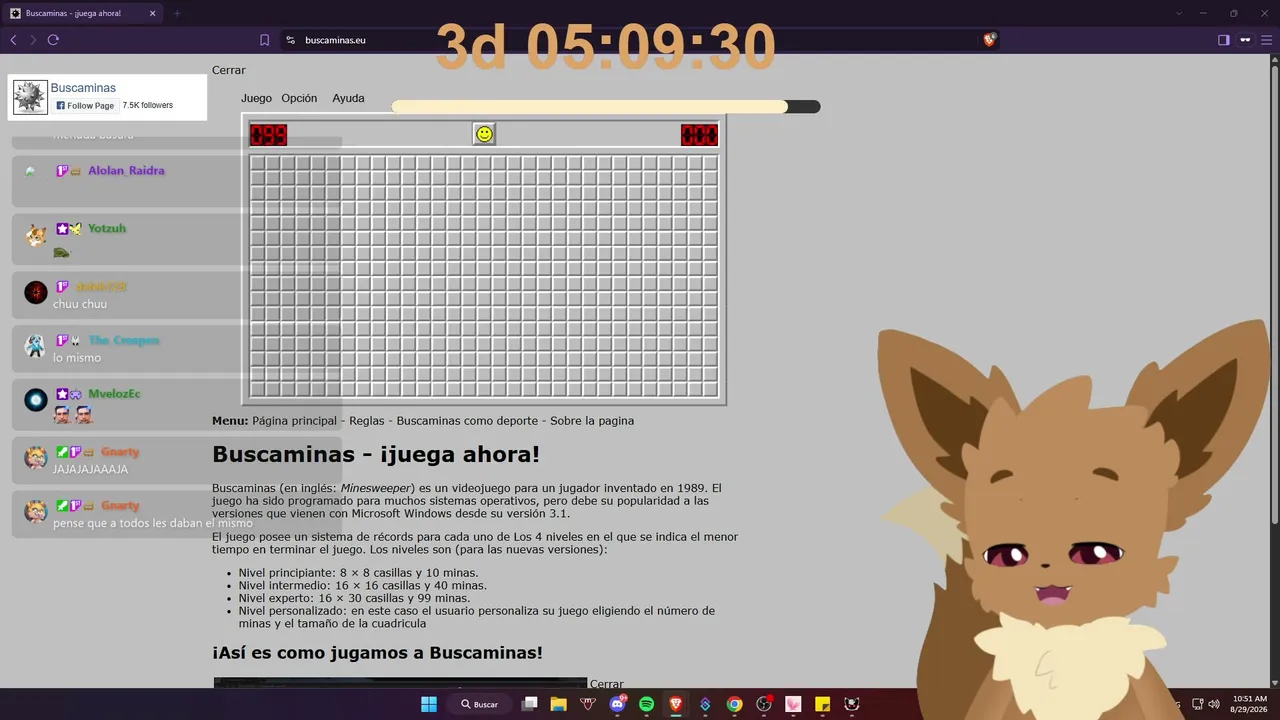Click the mine counter display showing 099
This screenshot has height=720, width=1280.
pos(268,135)
